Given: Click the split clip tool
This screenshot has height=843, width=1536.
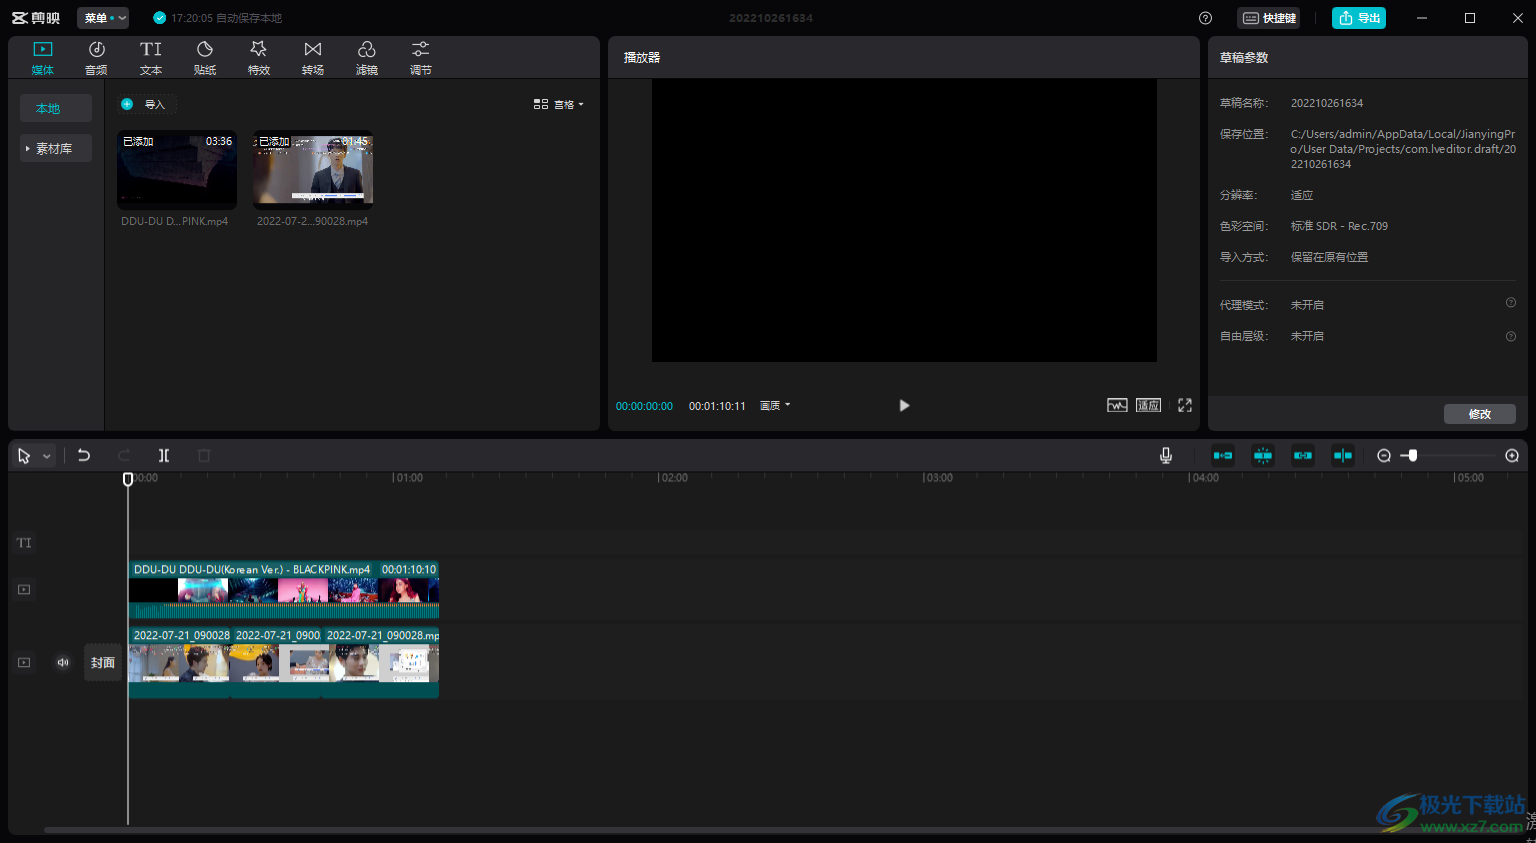Looking at the screenshot, I should click(x=164, y=455).
